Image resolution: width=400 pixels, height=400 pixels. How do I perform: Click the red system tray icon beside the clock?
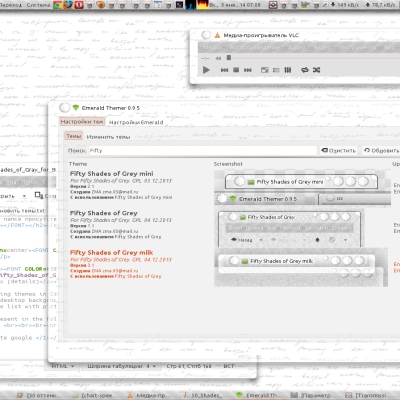coord(273,5)
